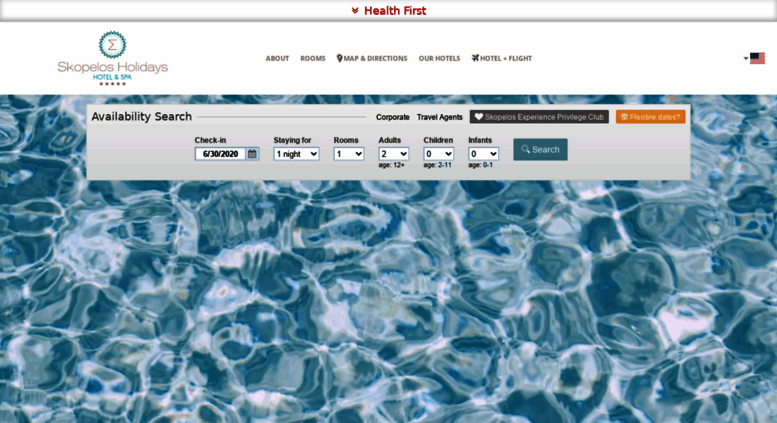Open the Infants count dropdown
This screenshot has width=777, height=423.
(x=484, y=154)
